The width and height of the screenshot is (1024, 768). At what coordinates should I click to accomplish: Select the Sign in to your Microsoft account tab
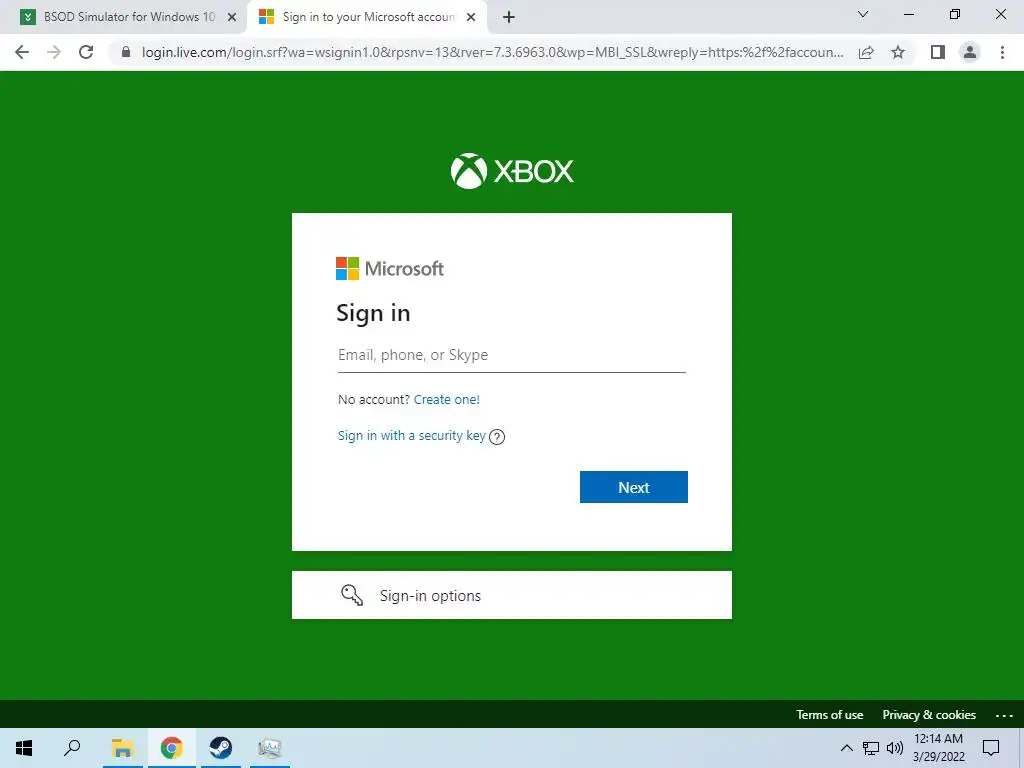point(366,17)
